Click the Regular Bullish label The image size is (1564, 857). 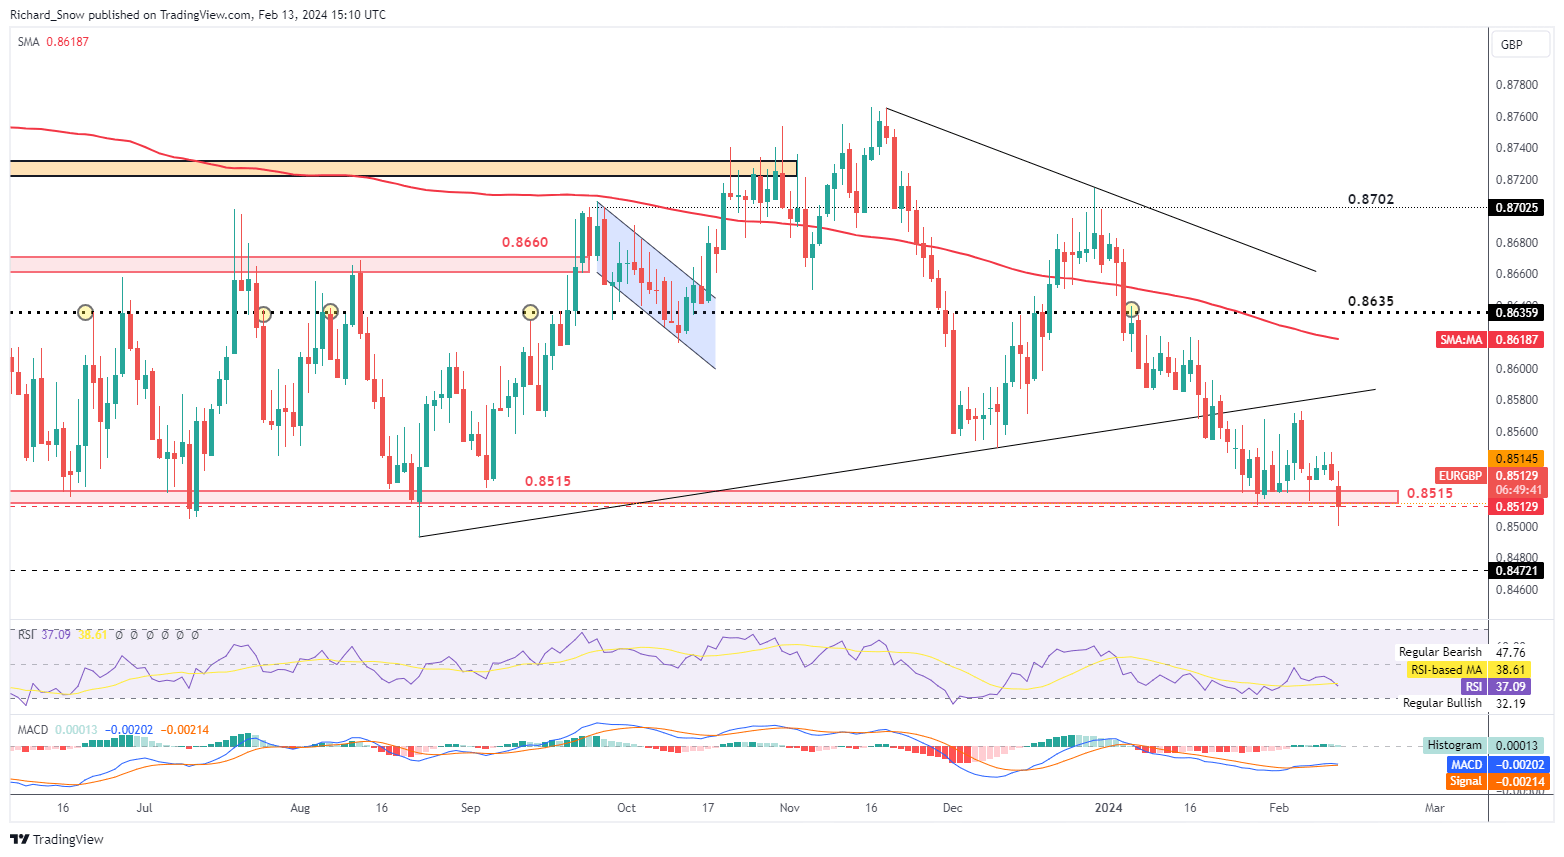click(x=1442, y=703)
